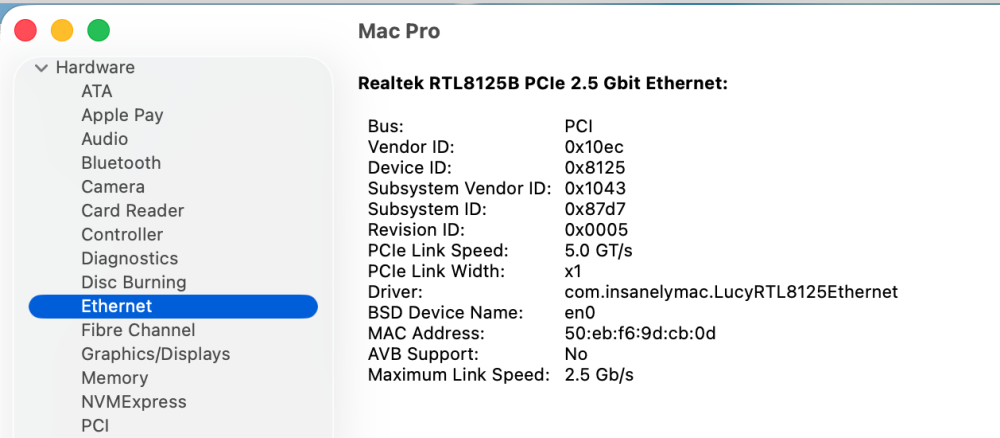Screen dimensions: 1000x438
Task: Open the PCI hardware entry
Action: (95, 426)
